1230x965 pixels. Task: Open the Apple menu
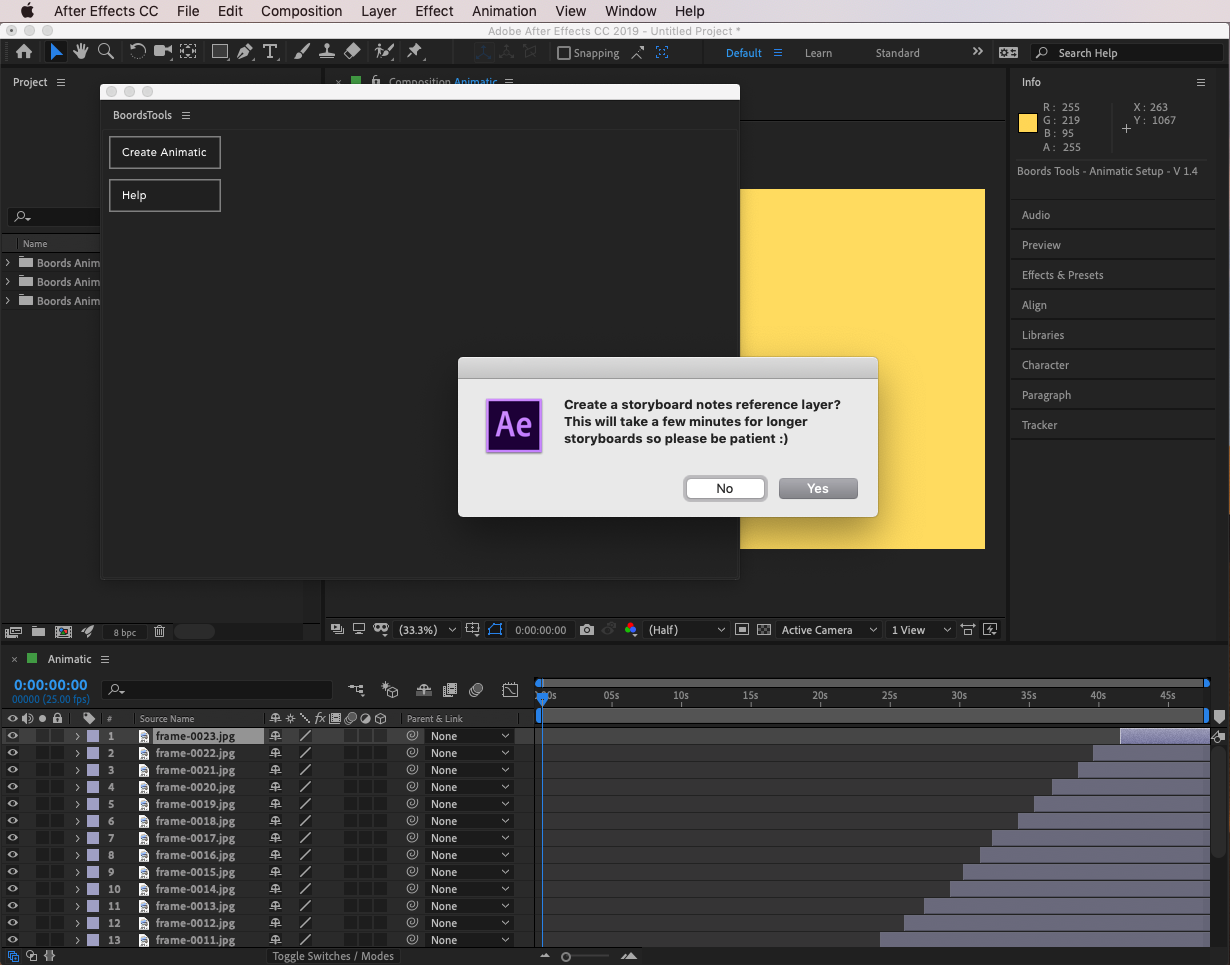point(27,11)
